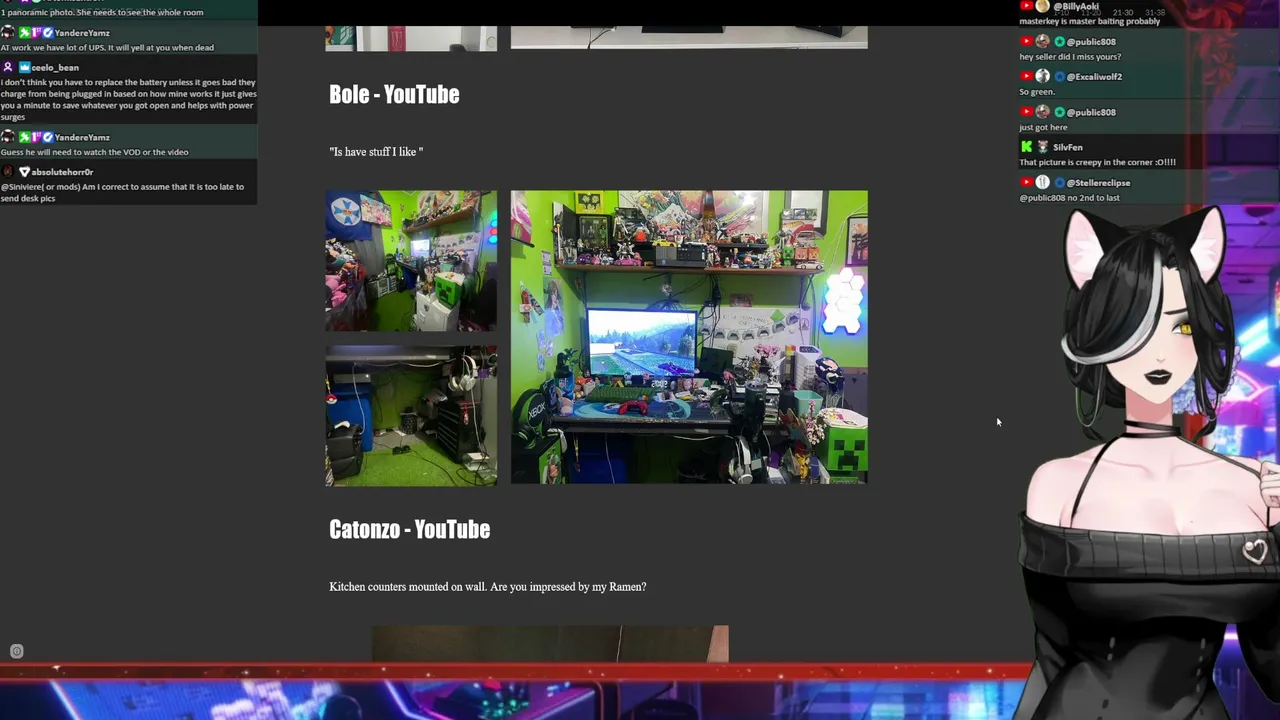1280x720 pixels.
Task: Select the username SilvFen in chat
Action: [1067, 147]
